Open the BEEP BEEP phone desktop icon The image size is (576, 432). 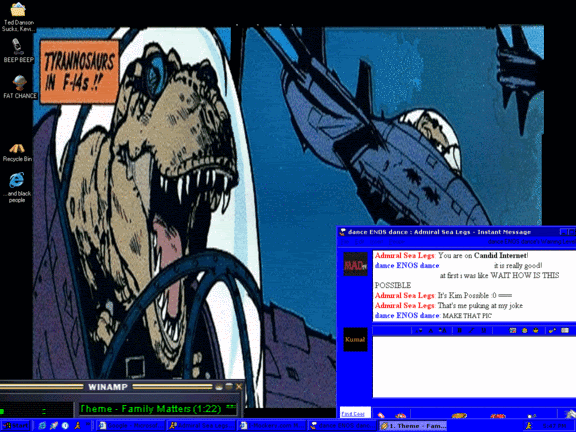[x=17, y=47]
